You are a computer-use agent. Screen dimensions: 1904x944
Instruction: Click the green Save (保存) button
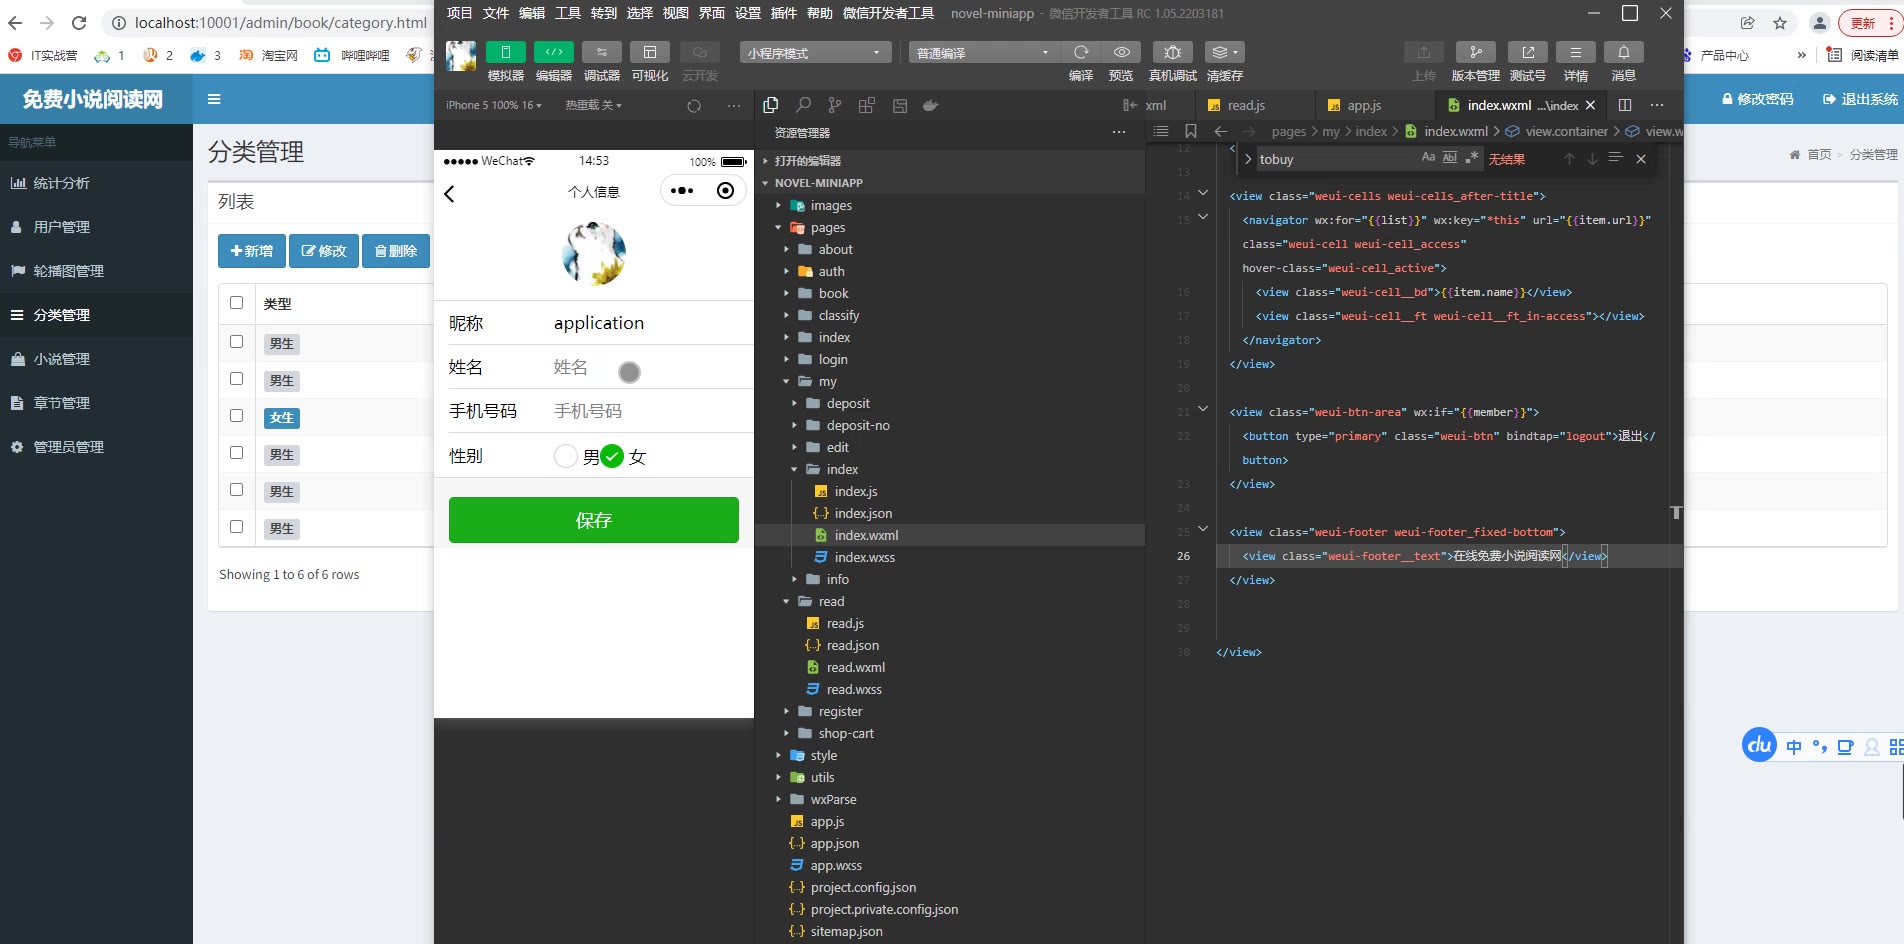pos(593,520)
